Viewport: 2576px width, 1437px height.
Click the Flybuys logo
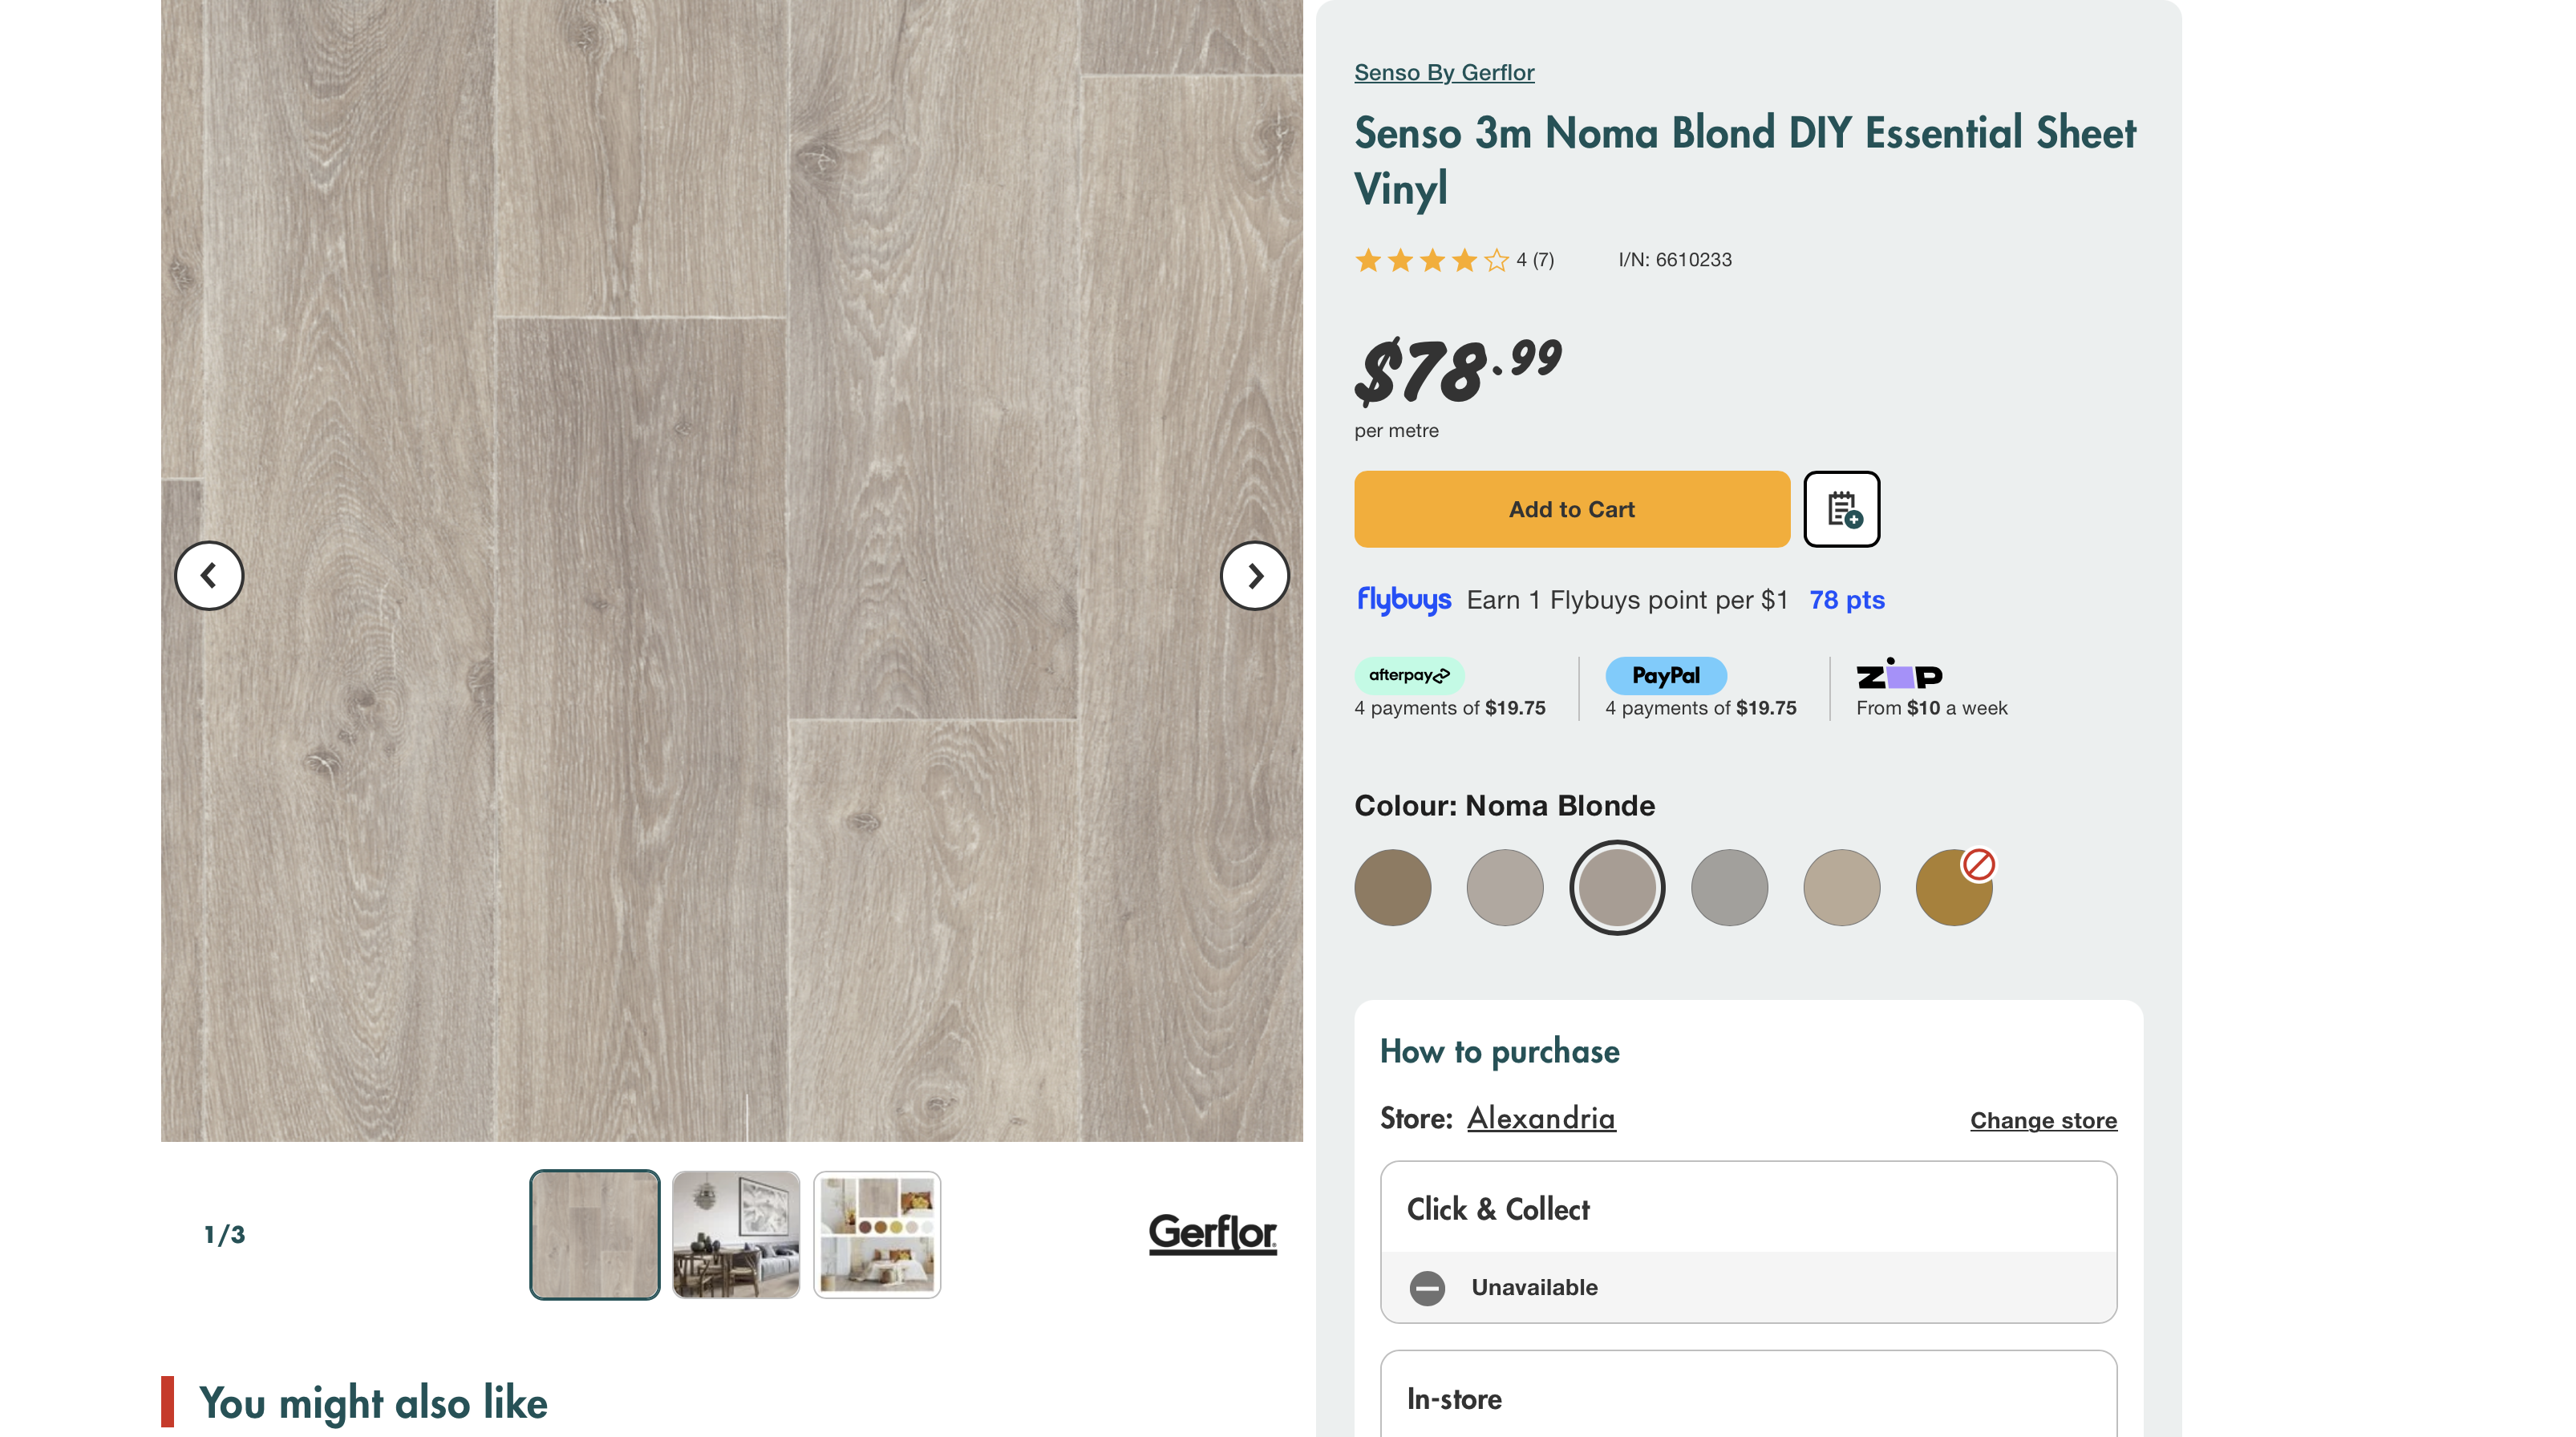1403,600
